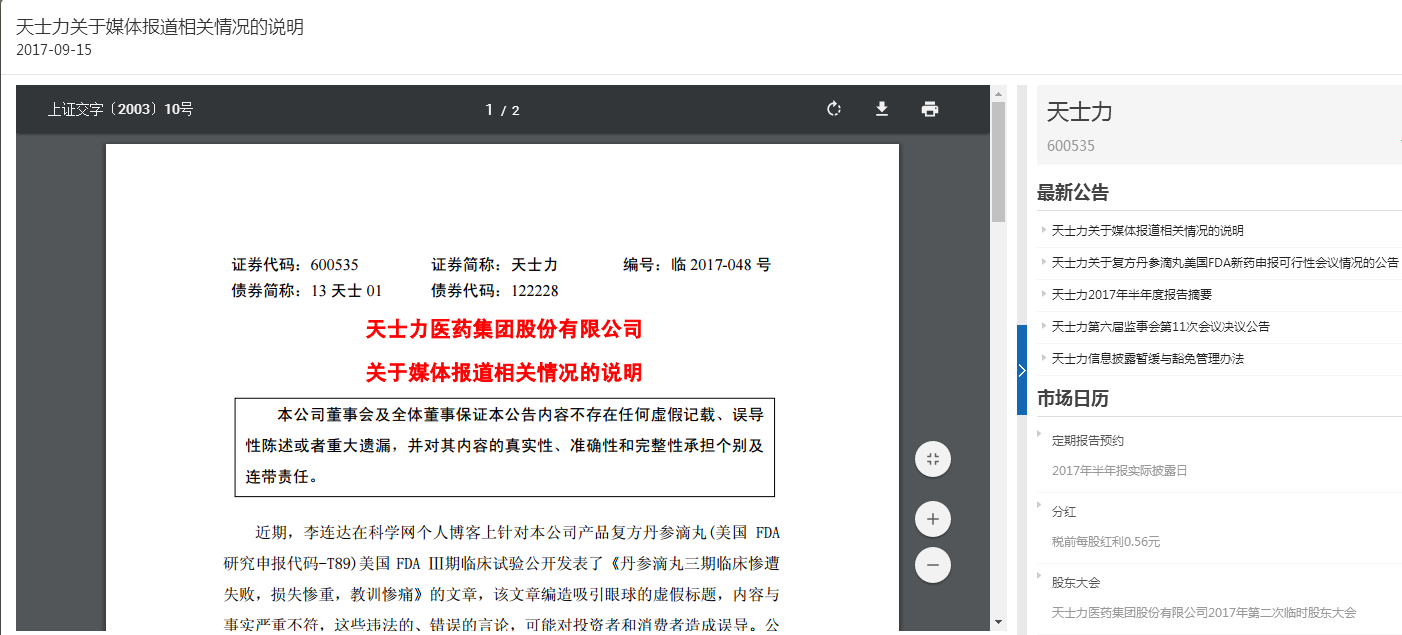This screenshot has width=1402, height=635.
Task: Open 天士力2017年半年度报告摘要 link
Action: (x=1131, y=295)
